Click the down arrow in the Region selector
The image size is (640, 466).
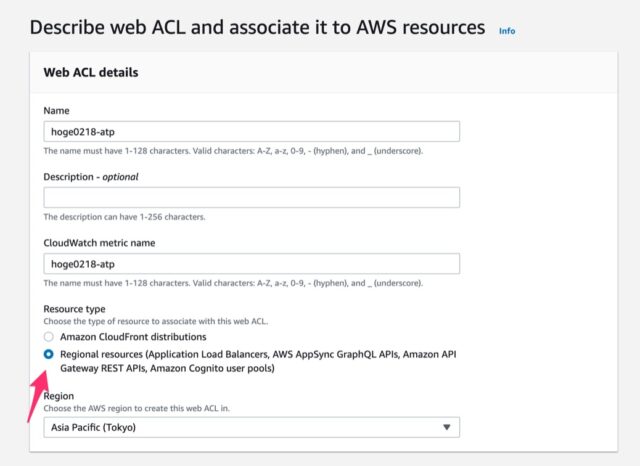tap(447, 427)
